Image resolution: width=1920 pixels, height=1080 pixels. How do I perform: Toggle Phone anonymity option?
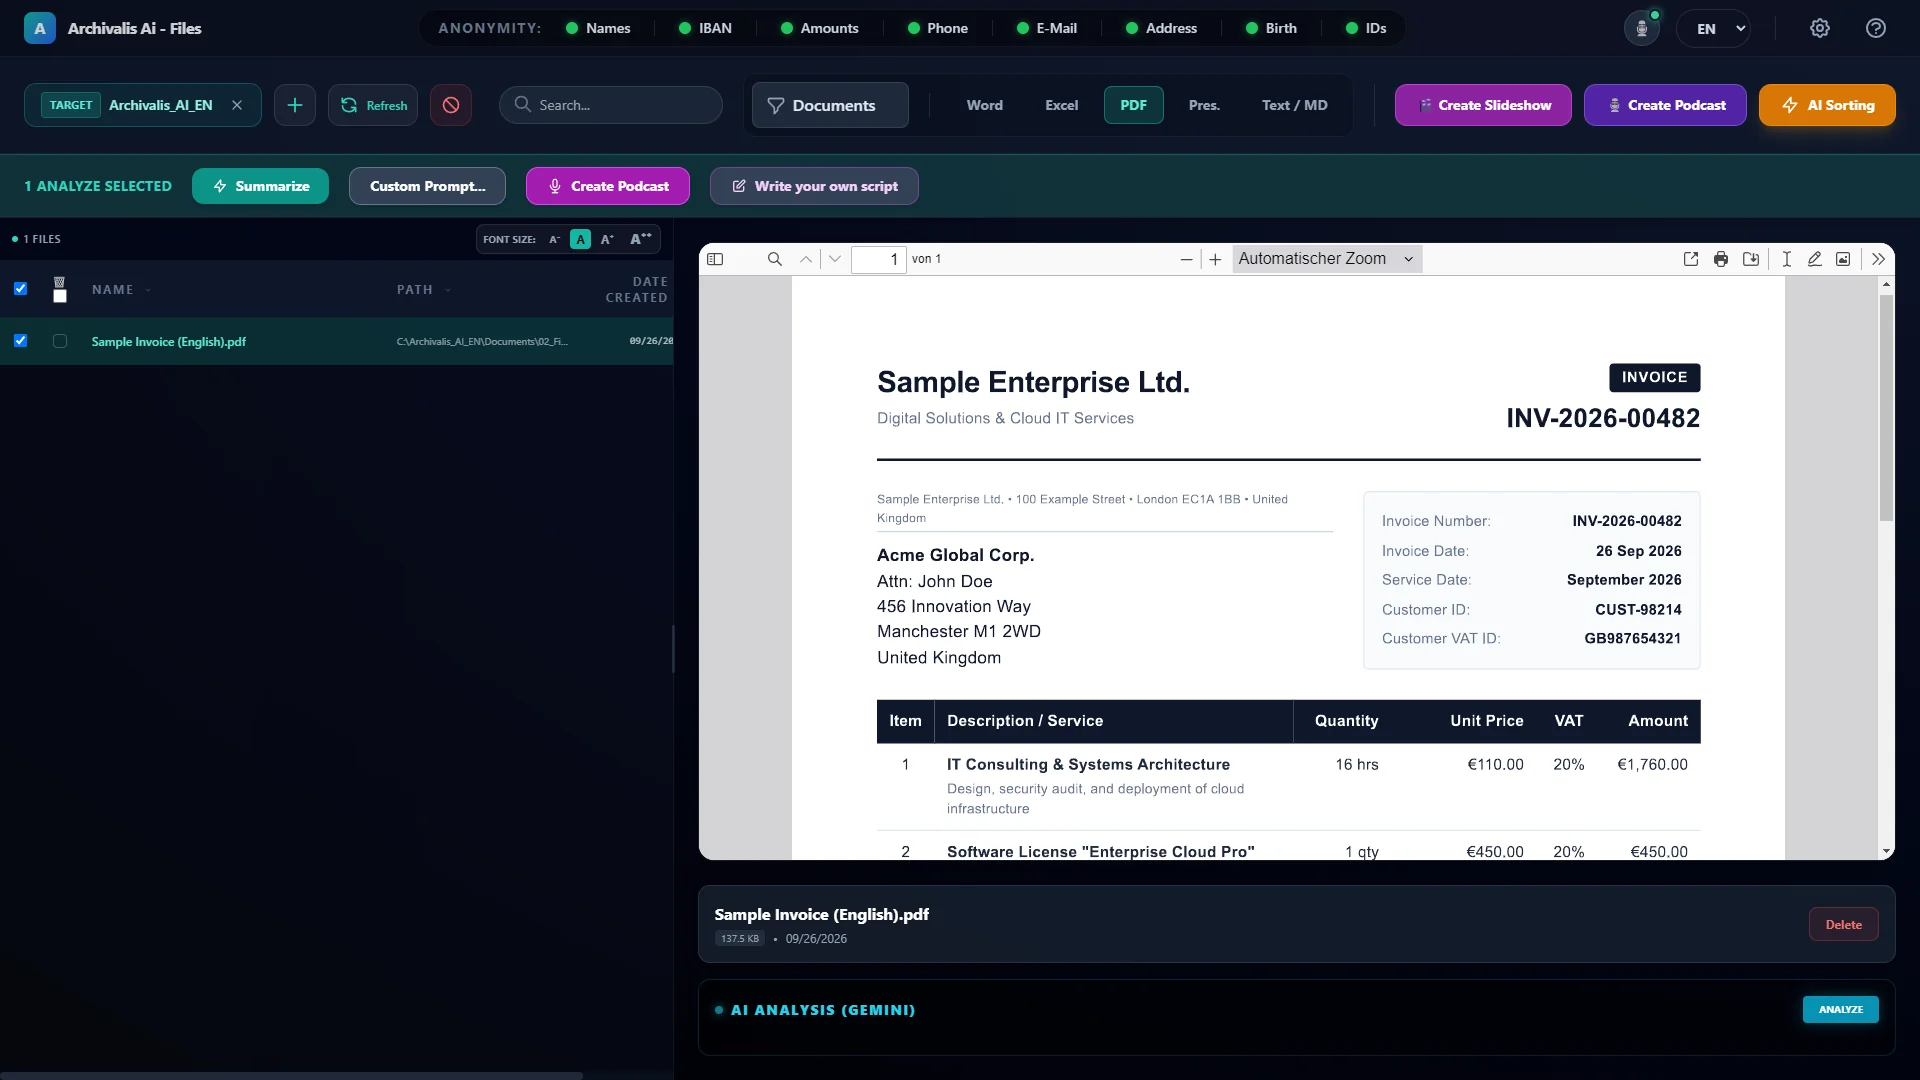pos(937,28)
